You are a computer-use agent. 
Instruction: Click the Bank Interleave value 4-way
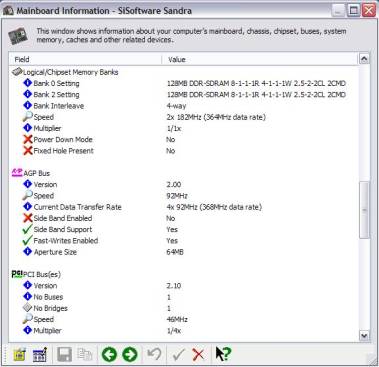(x=176, y=106)
